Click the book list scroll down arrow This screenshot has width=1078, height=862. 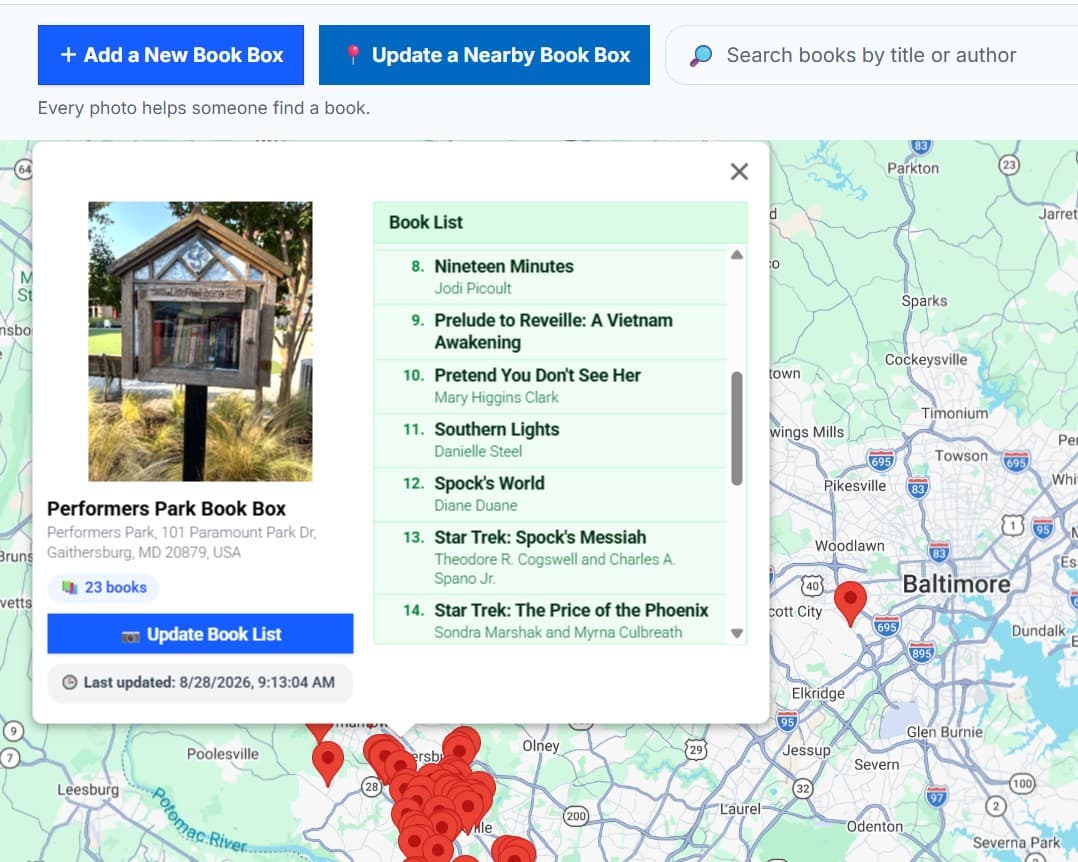737,633
